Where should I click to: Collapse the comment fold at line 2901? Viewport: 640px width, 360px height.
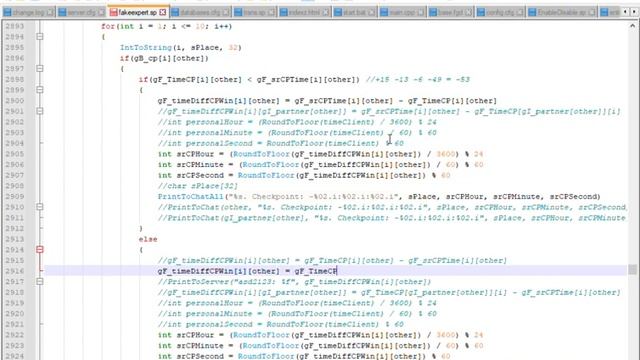tap(40, 111)
